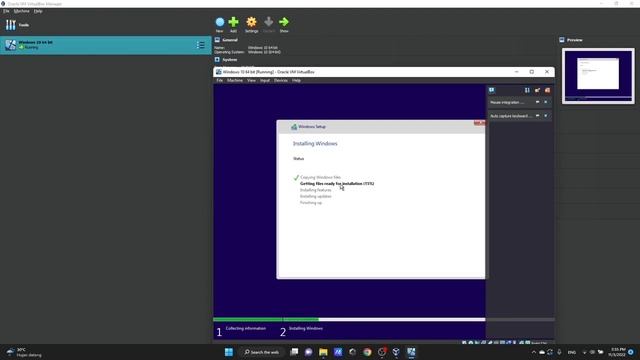This screenshot has width=640, height=360.
Task: Open the Windows Start button on taskbar
Action: [229, 352]
